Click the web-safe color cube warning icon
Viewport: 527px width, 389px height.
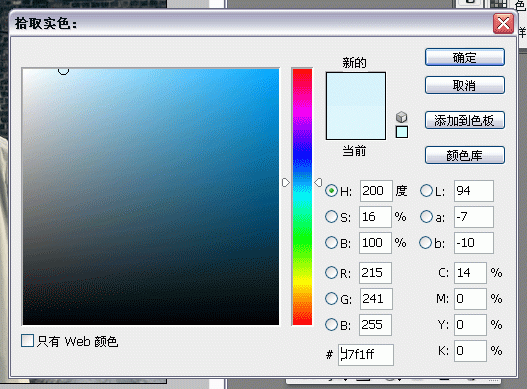[401, 117]
